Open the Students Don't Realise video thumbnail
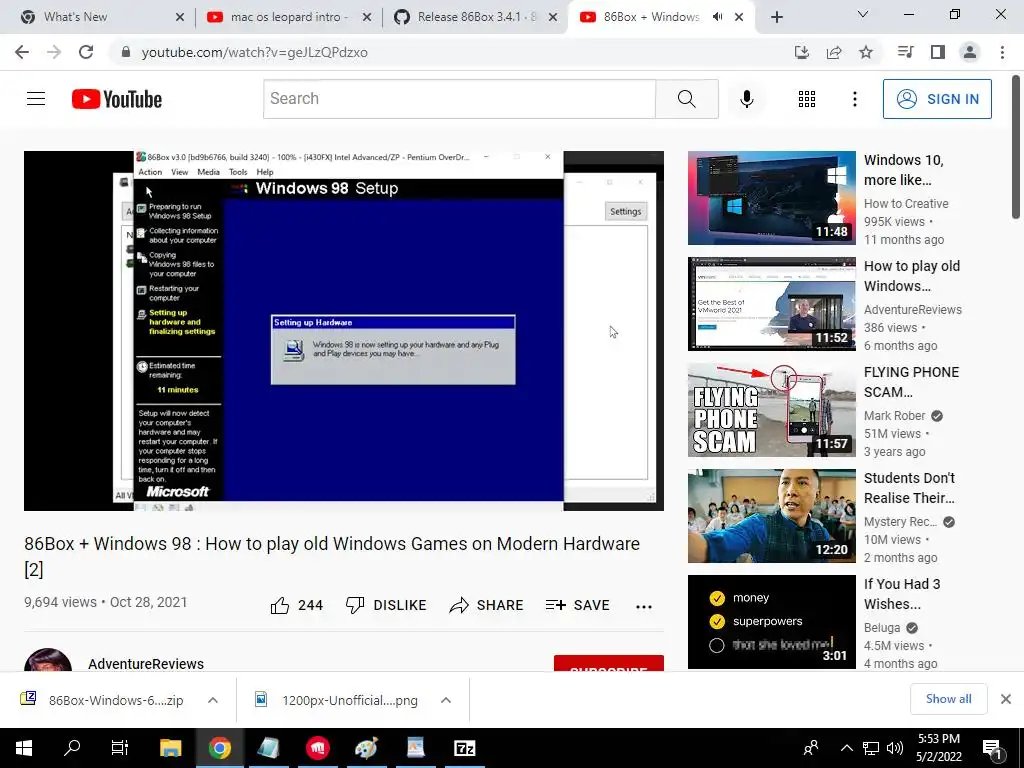The width and height of the screenshot is (1024, 768). pyautogui.click(x=772, y=516)
